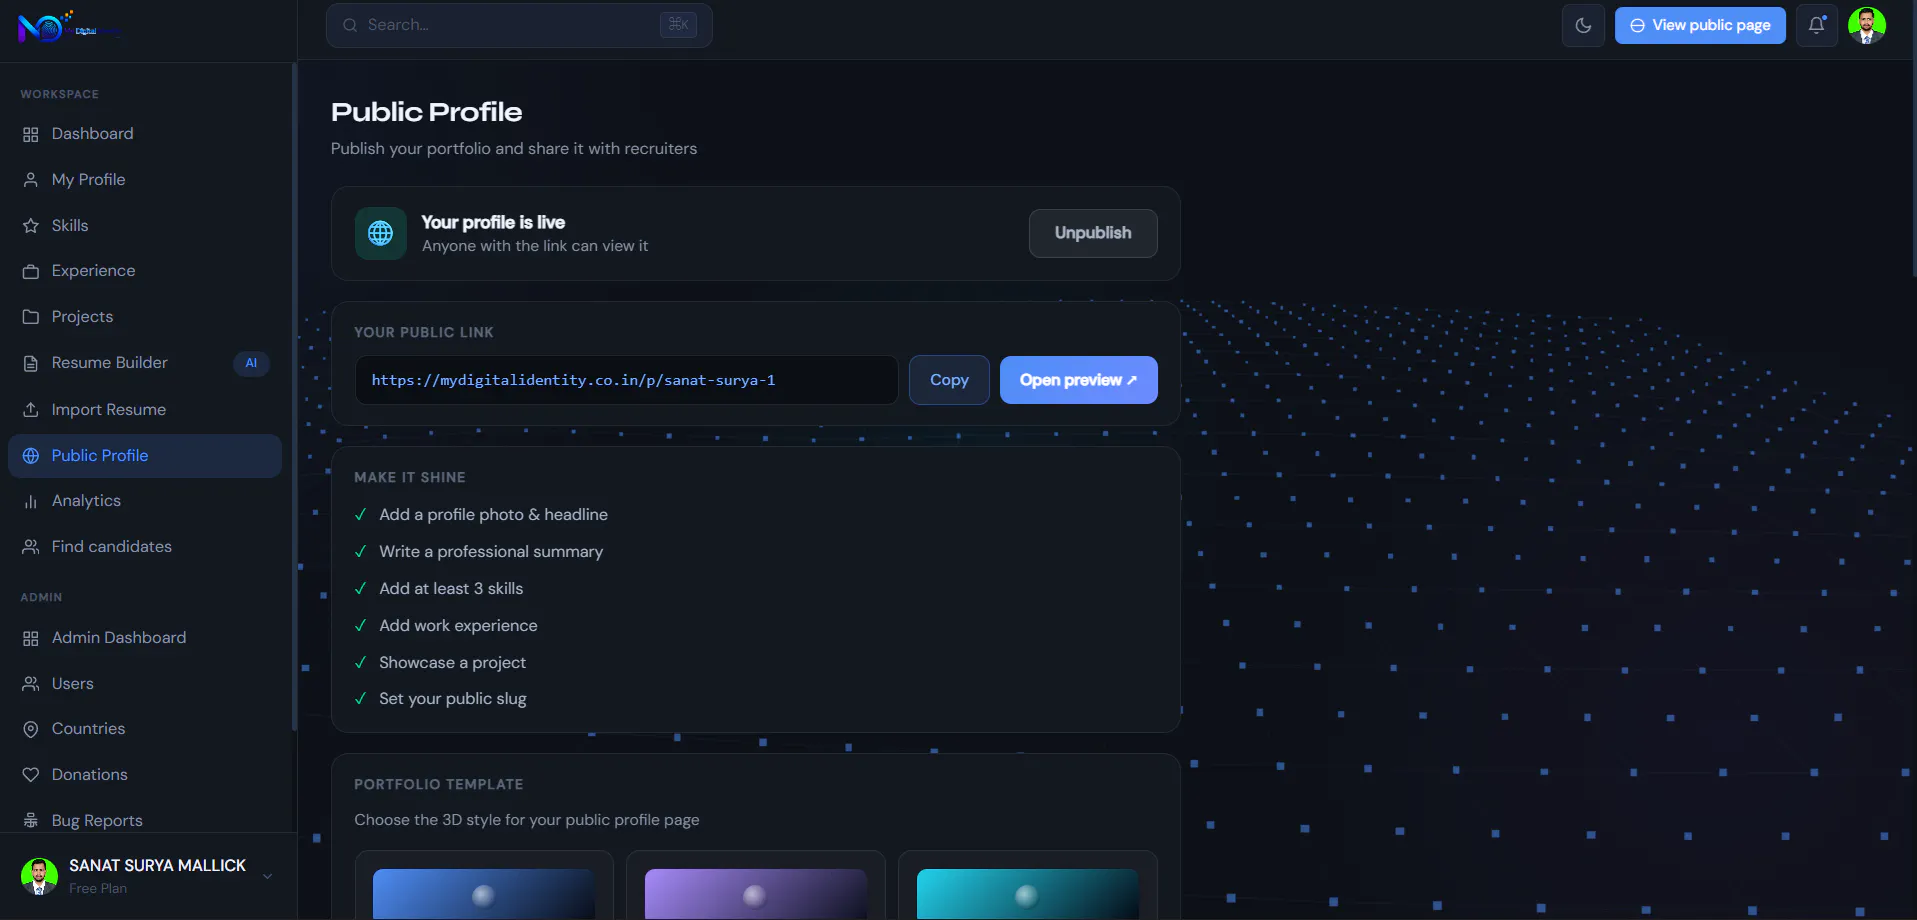Click the Donations heart icon
The height and width of the screenshot is (920, 1917).
tap(31, 775)
